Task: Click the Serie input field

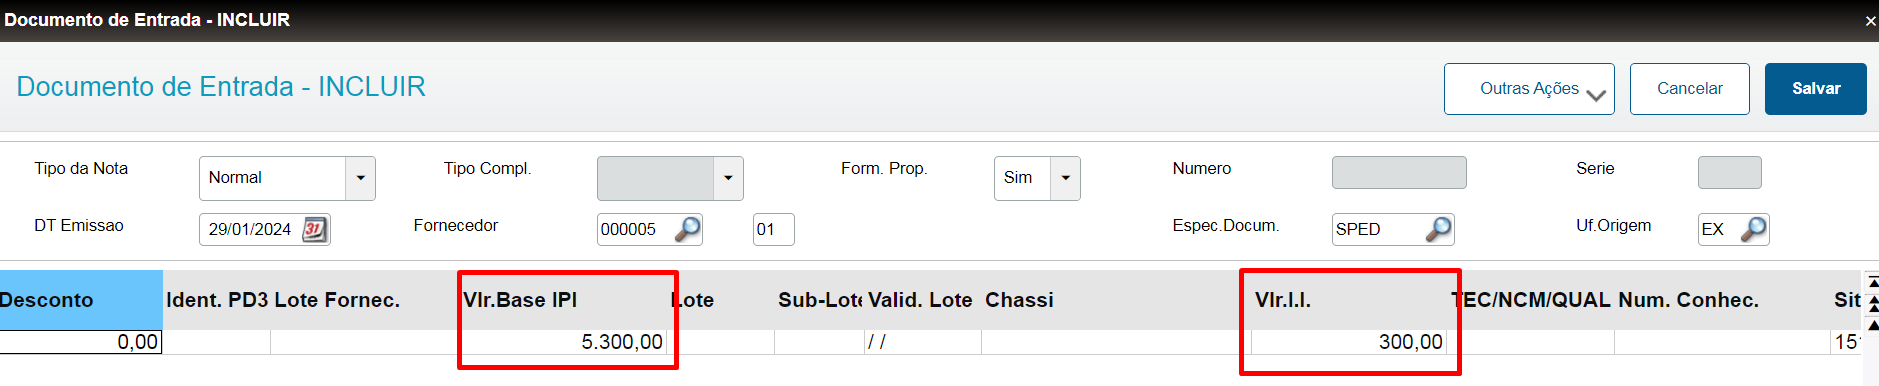Action: 1729,172
